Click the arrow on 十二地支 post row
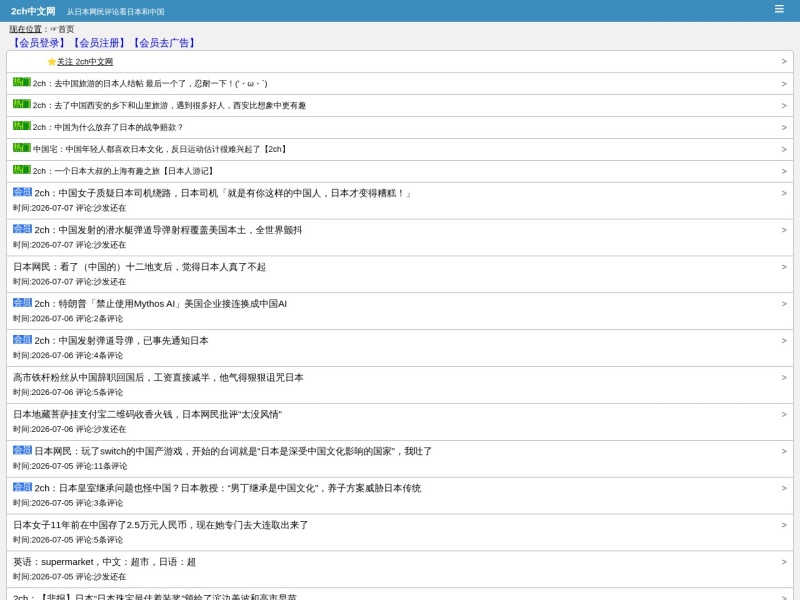The width and height of the screenshot is (800, 600). pyautogui.click(x=784, y=267)
